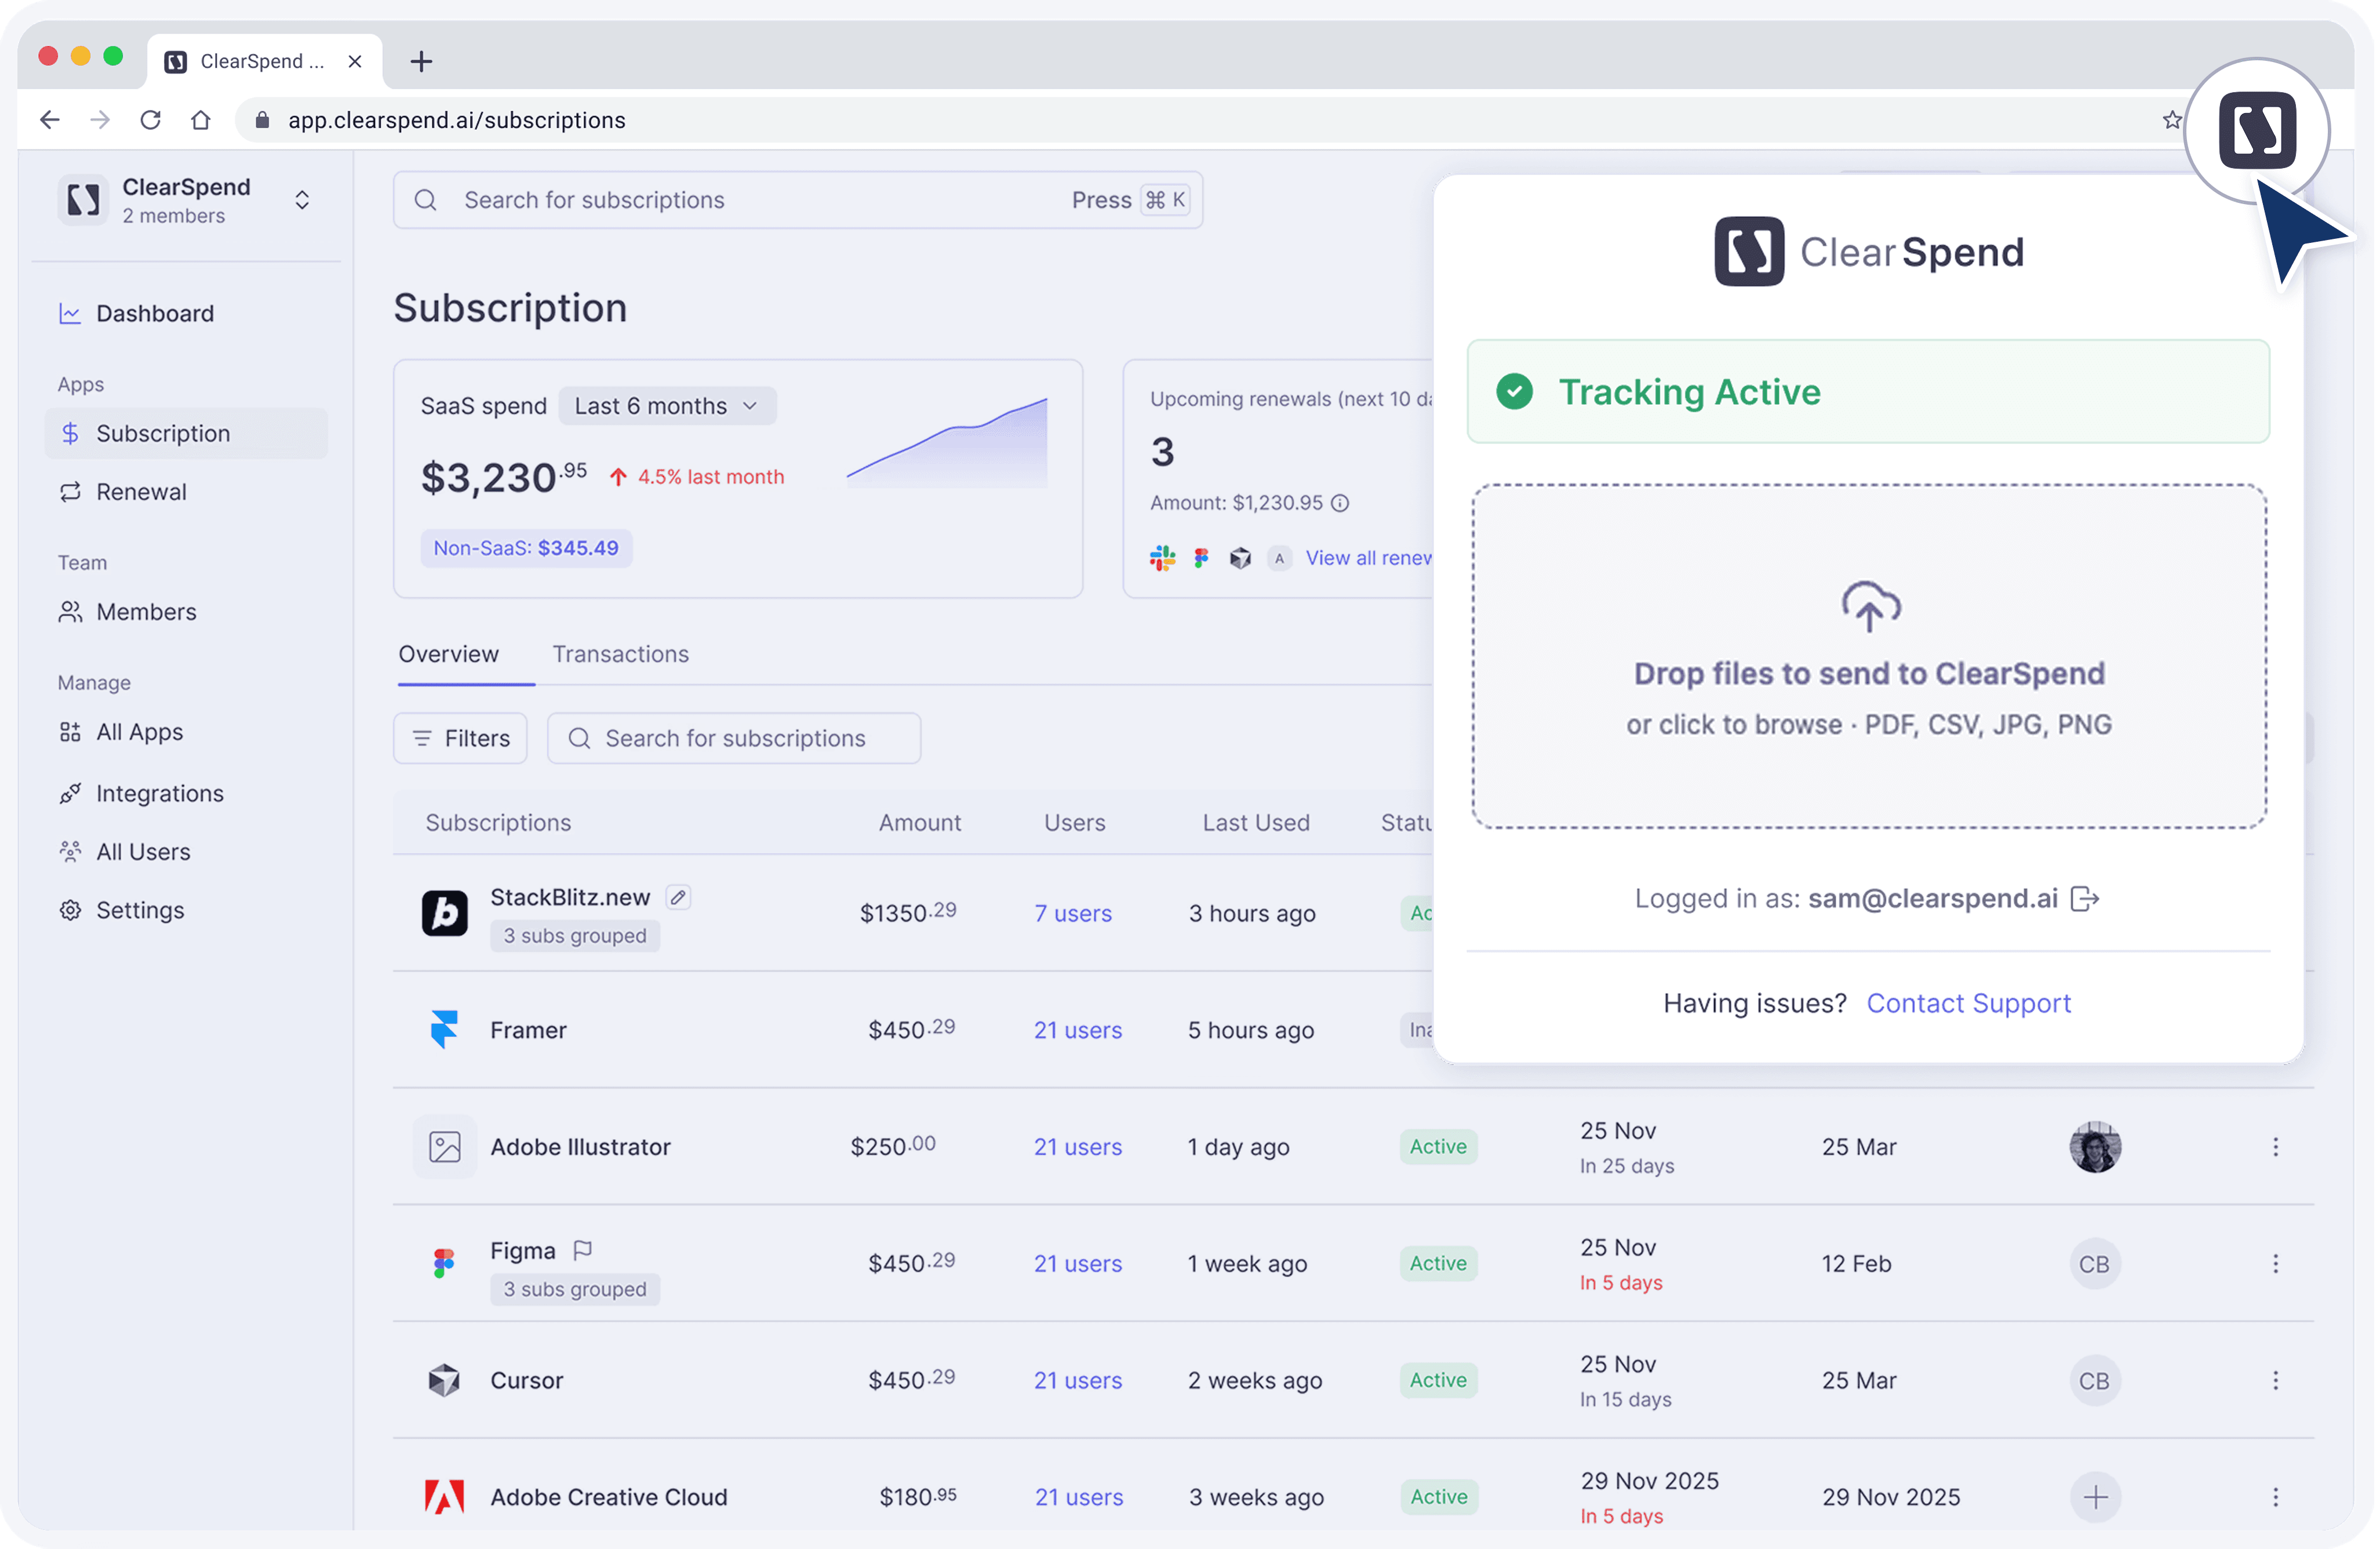Click the CB owner avatar in Cursor row
2380x1549 pixels.
pos(2094,1381)
